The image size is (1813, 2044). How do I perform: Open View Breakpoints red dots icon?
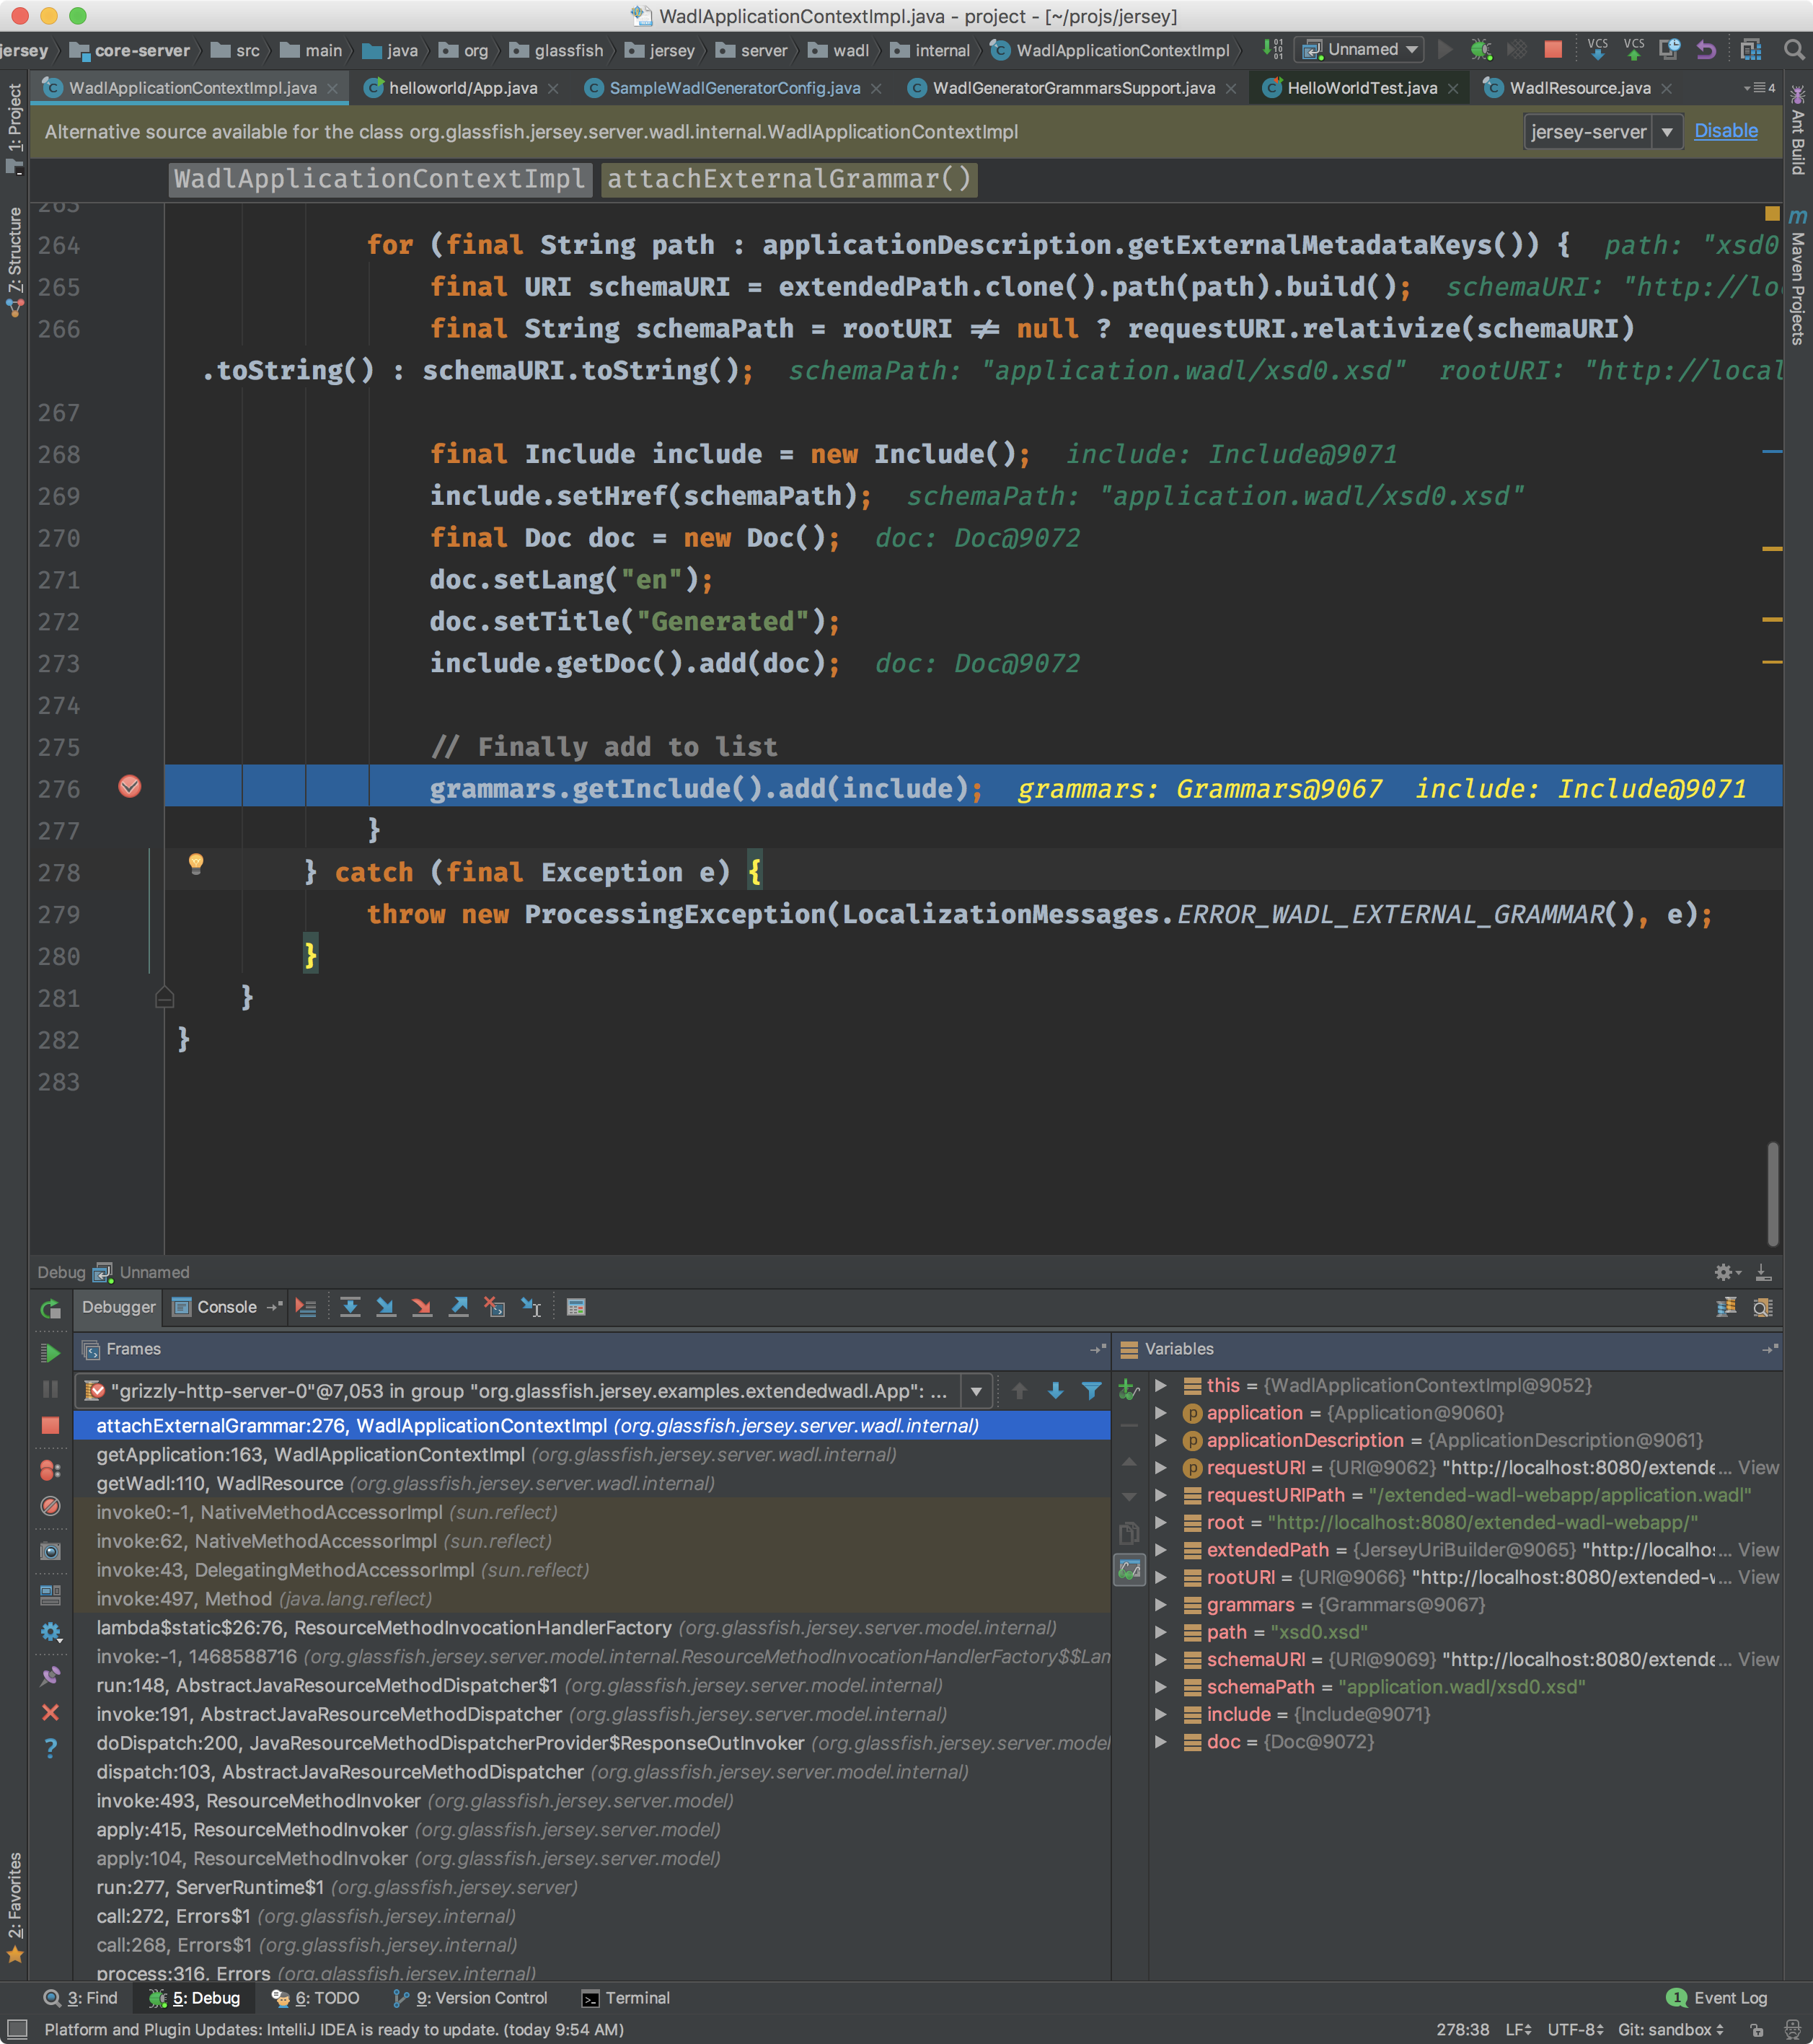click(x=50, y=1470)
